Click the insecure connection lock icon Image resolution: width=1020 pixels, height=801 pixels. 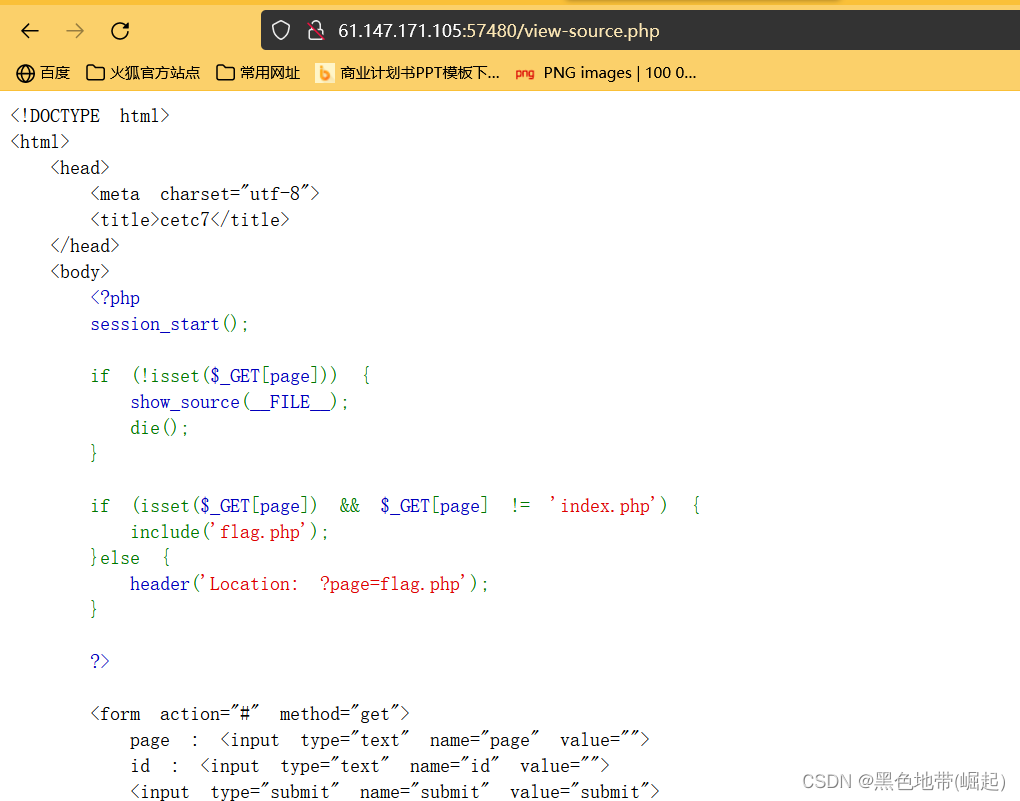(x=316, y=31)
